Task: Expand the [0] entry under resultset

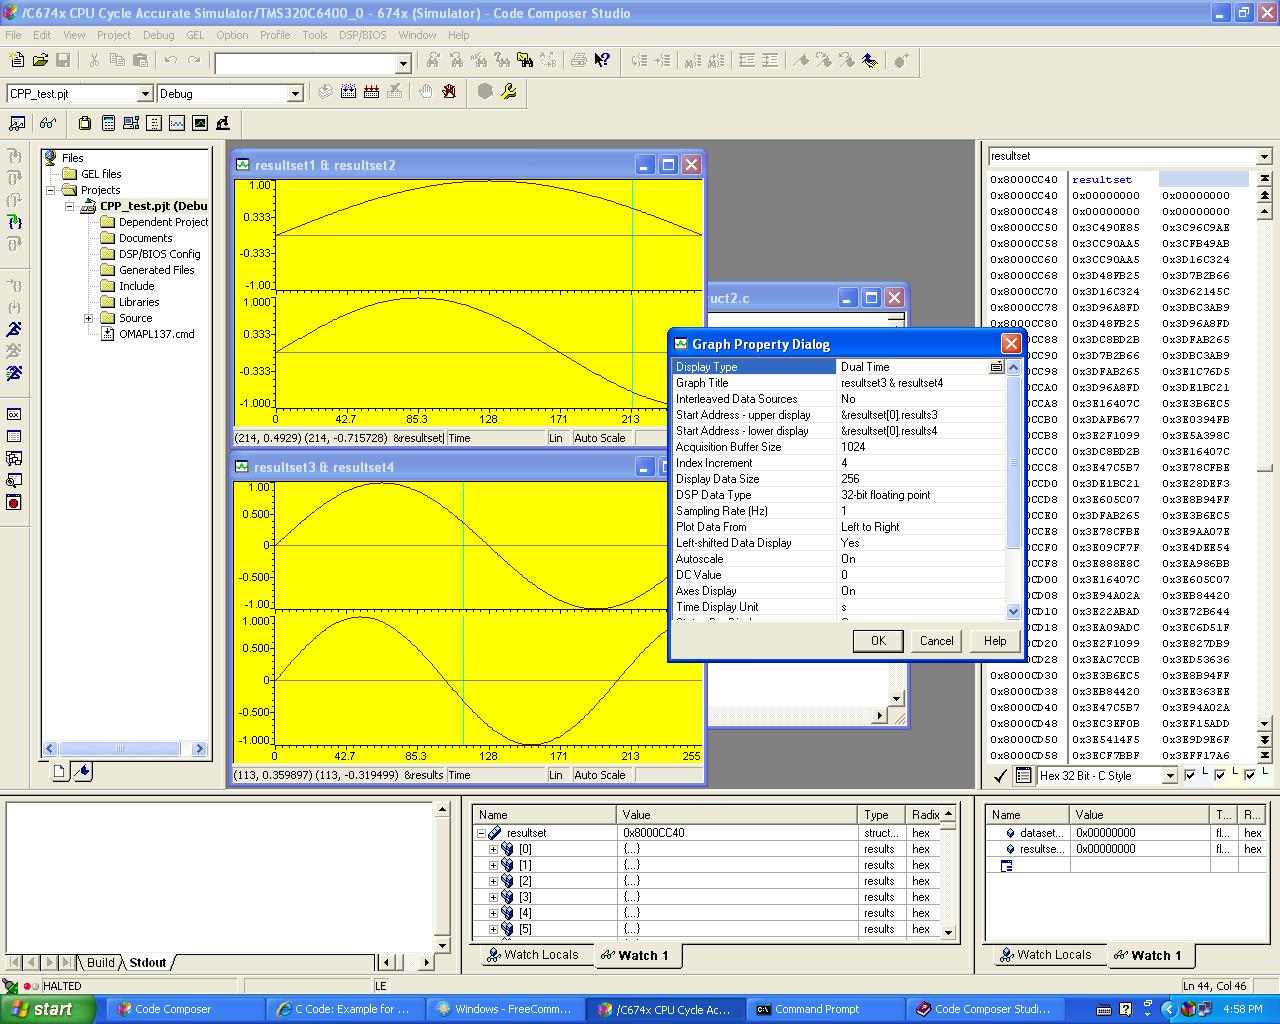Action: tap(492, 848)
